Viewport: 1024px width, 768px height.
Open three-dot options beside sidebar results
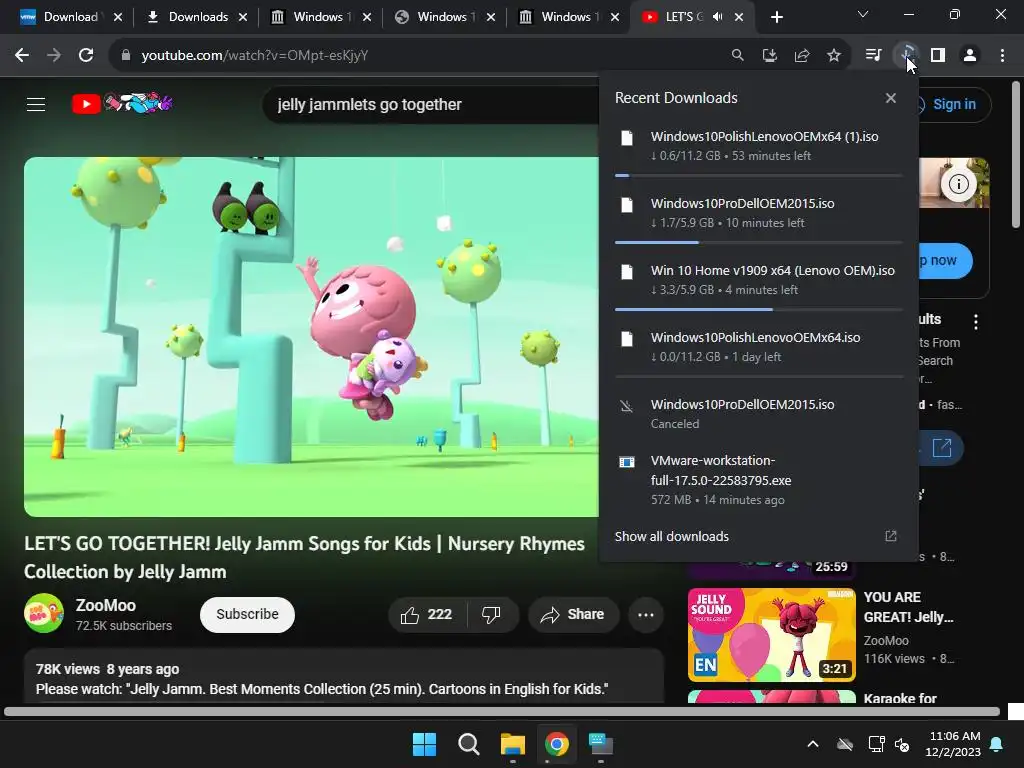[x=976, y=321]
